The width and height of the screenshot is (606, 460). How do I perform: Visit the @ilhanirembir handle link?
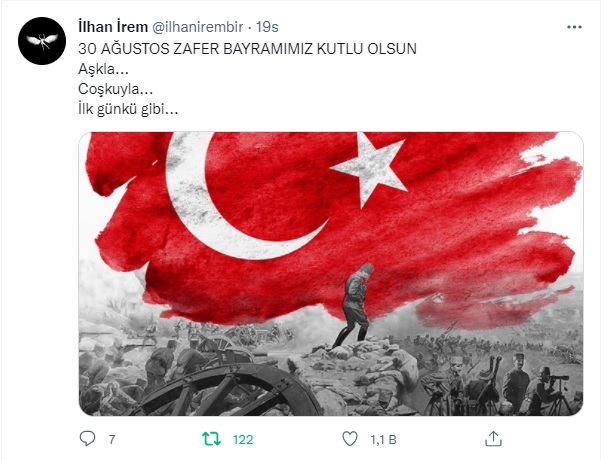tap(197, 27)
